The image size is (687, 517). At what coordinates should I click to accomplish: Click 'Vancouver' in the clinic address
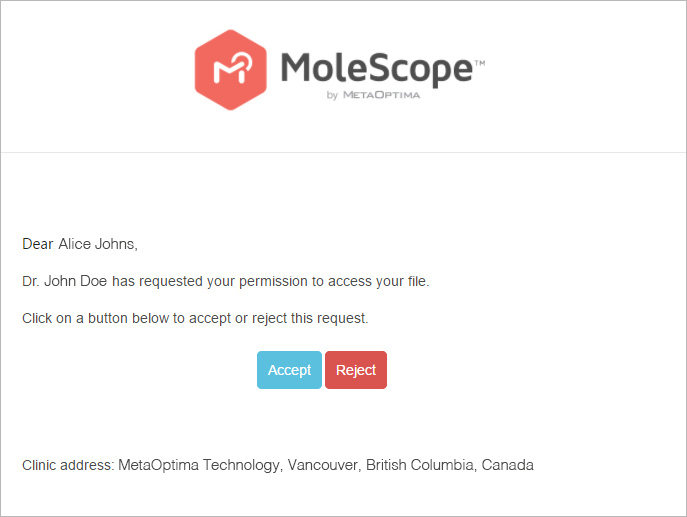tap(322, 465)
